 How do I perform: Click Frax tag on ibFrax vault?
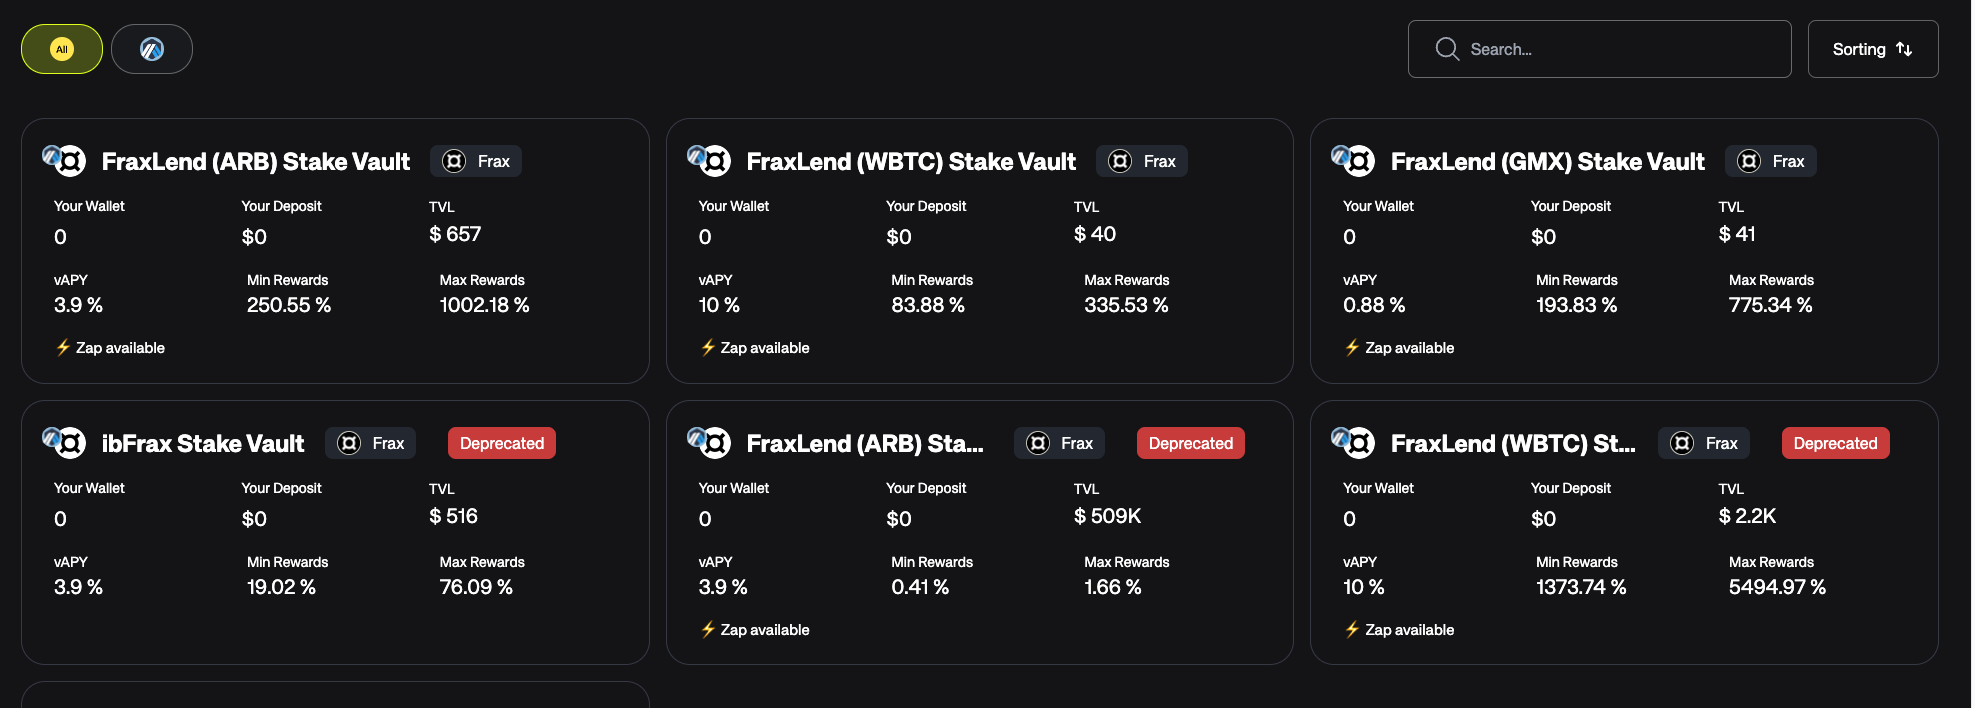371,443
